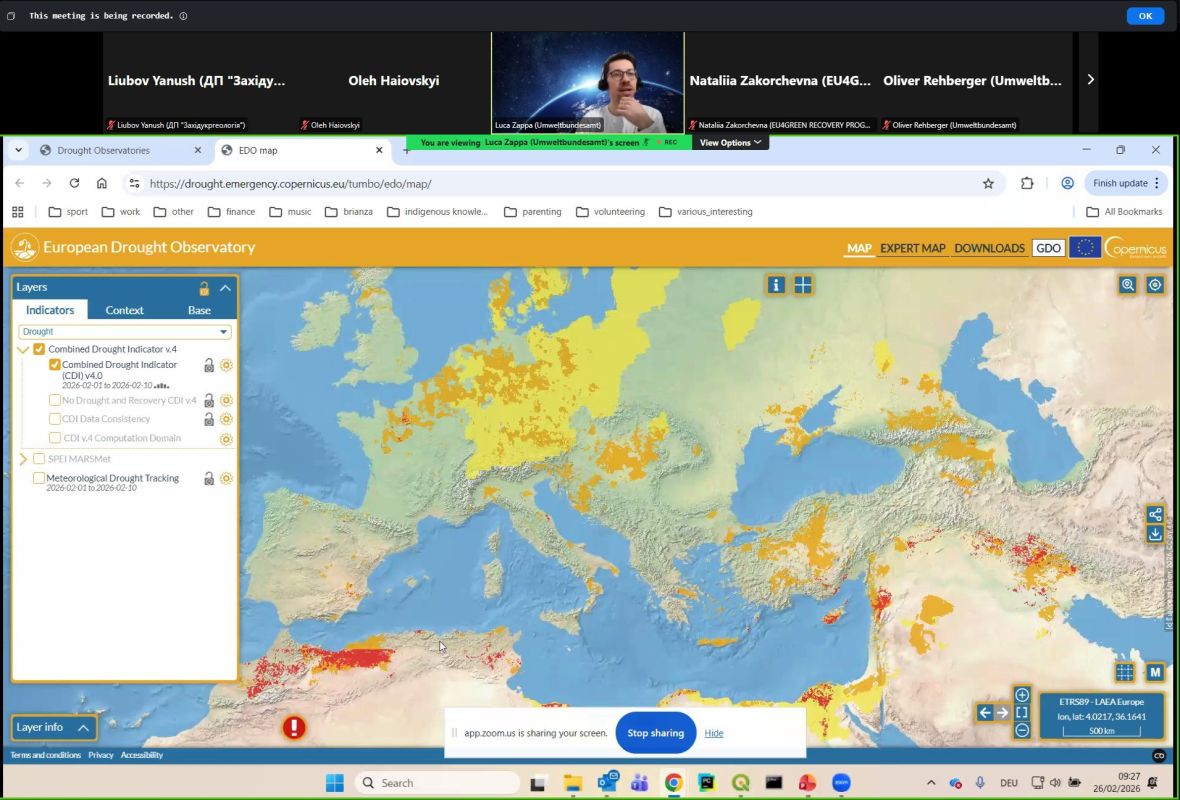Open the map information icon
Viewport: 1180px width, 800px height.
[x=776, y=285]
